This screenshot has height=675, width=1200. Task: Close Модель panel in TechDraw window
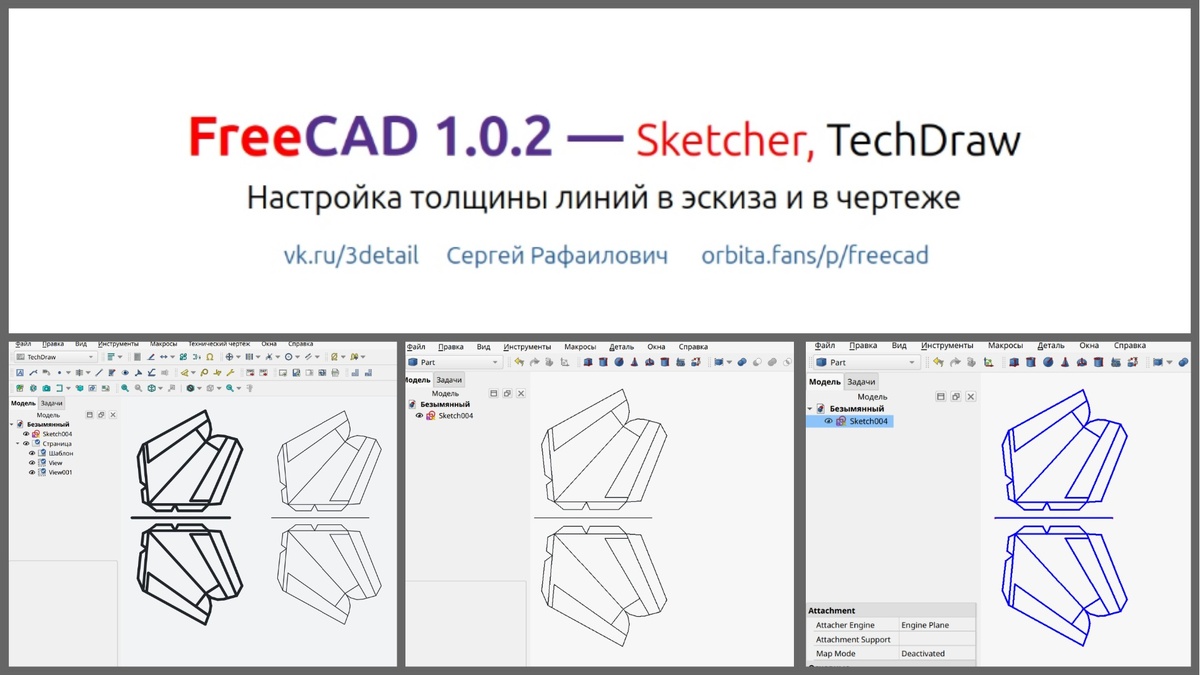pyautogui.click(x=113, y=414)
